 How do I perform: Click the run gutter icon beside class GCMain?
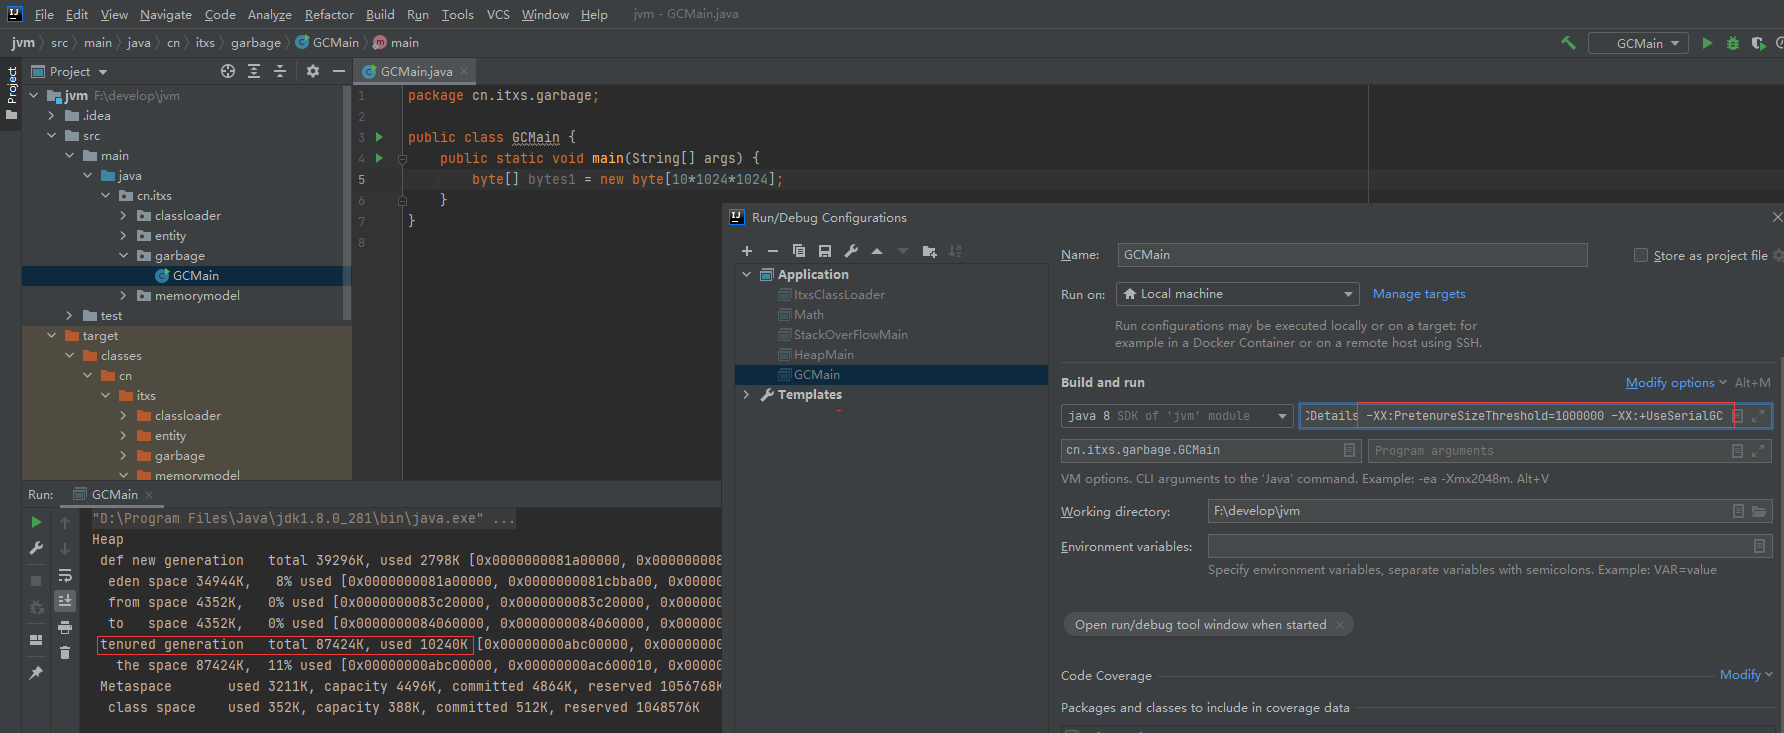coord(379,137)
